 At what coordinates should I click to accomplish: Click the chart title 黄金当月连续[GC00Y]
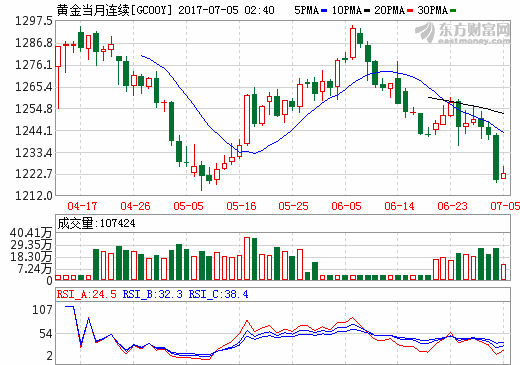[114, 10]
